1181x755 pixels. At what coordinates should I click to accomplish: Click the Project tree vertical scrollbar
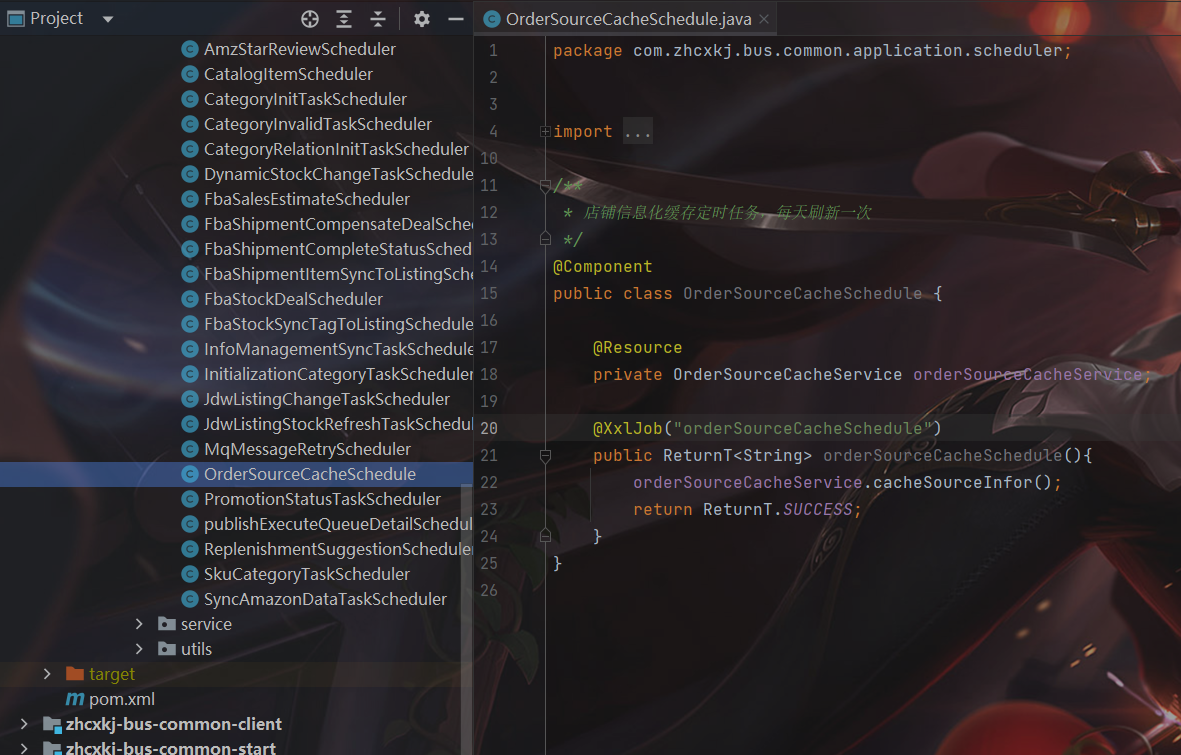(467, 618)
